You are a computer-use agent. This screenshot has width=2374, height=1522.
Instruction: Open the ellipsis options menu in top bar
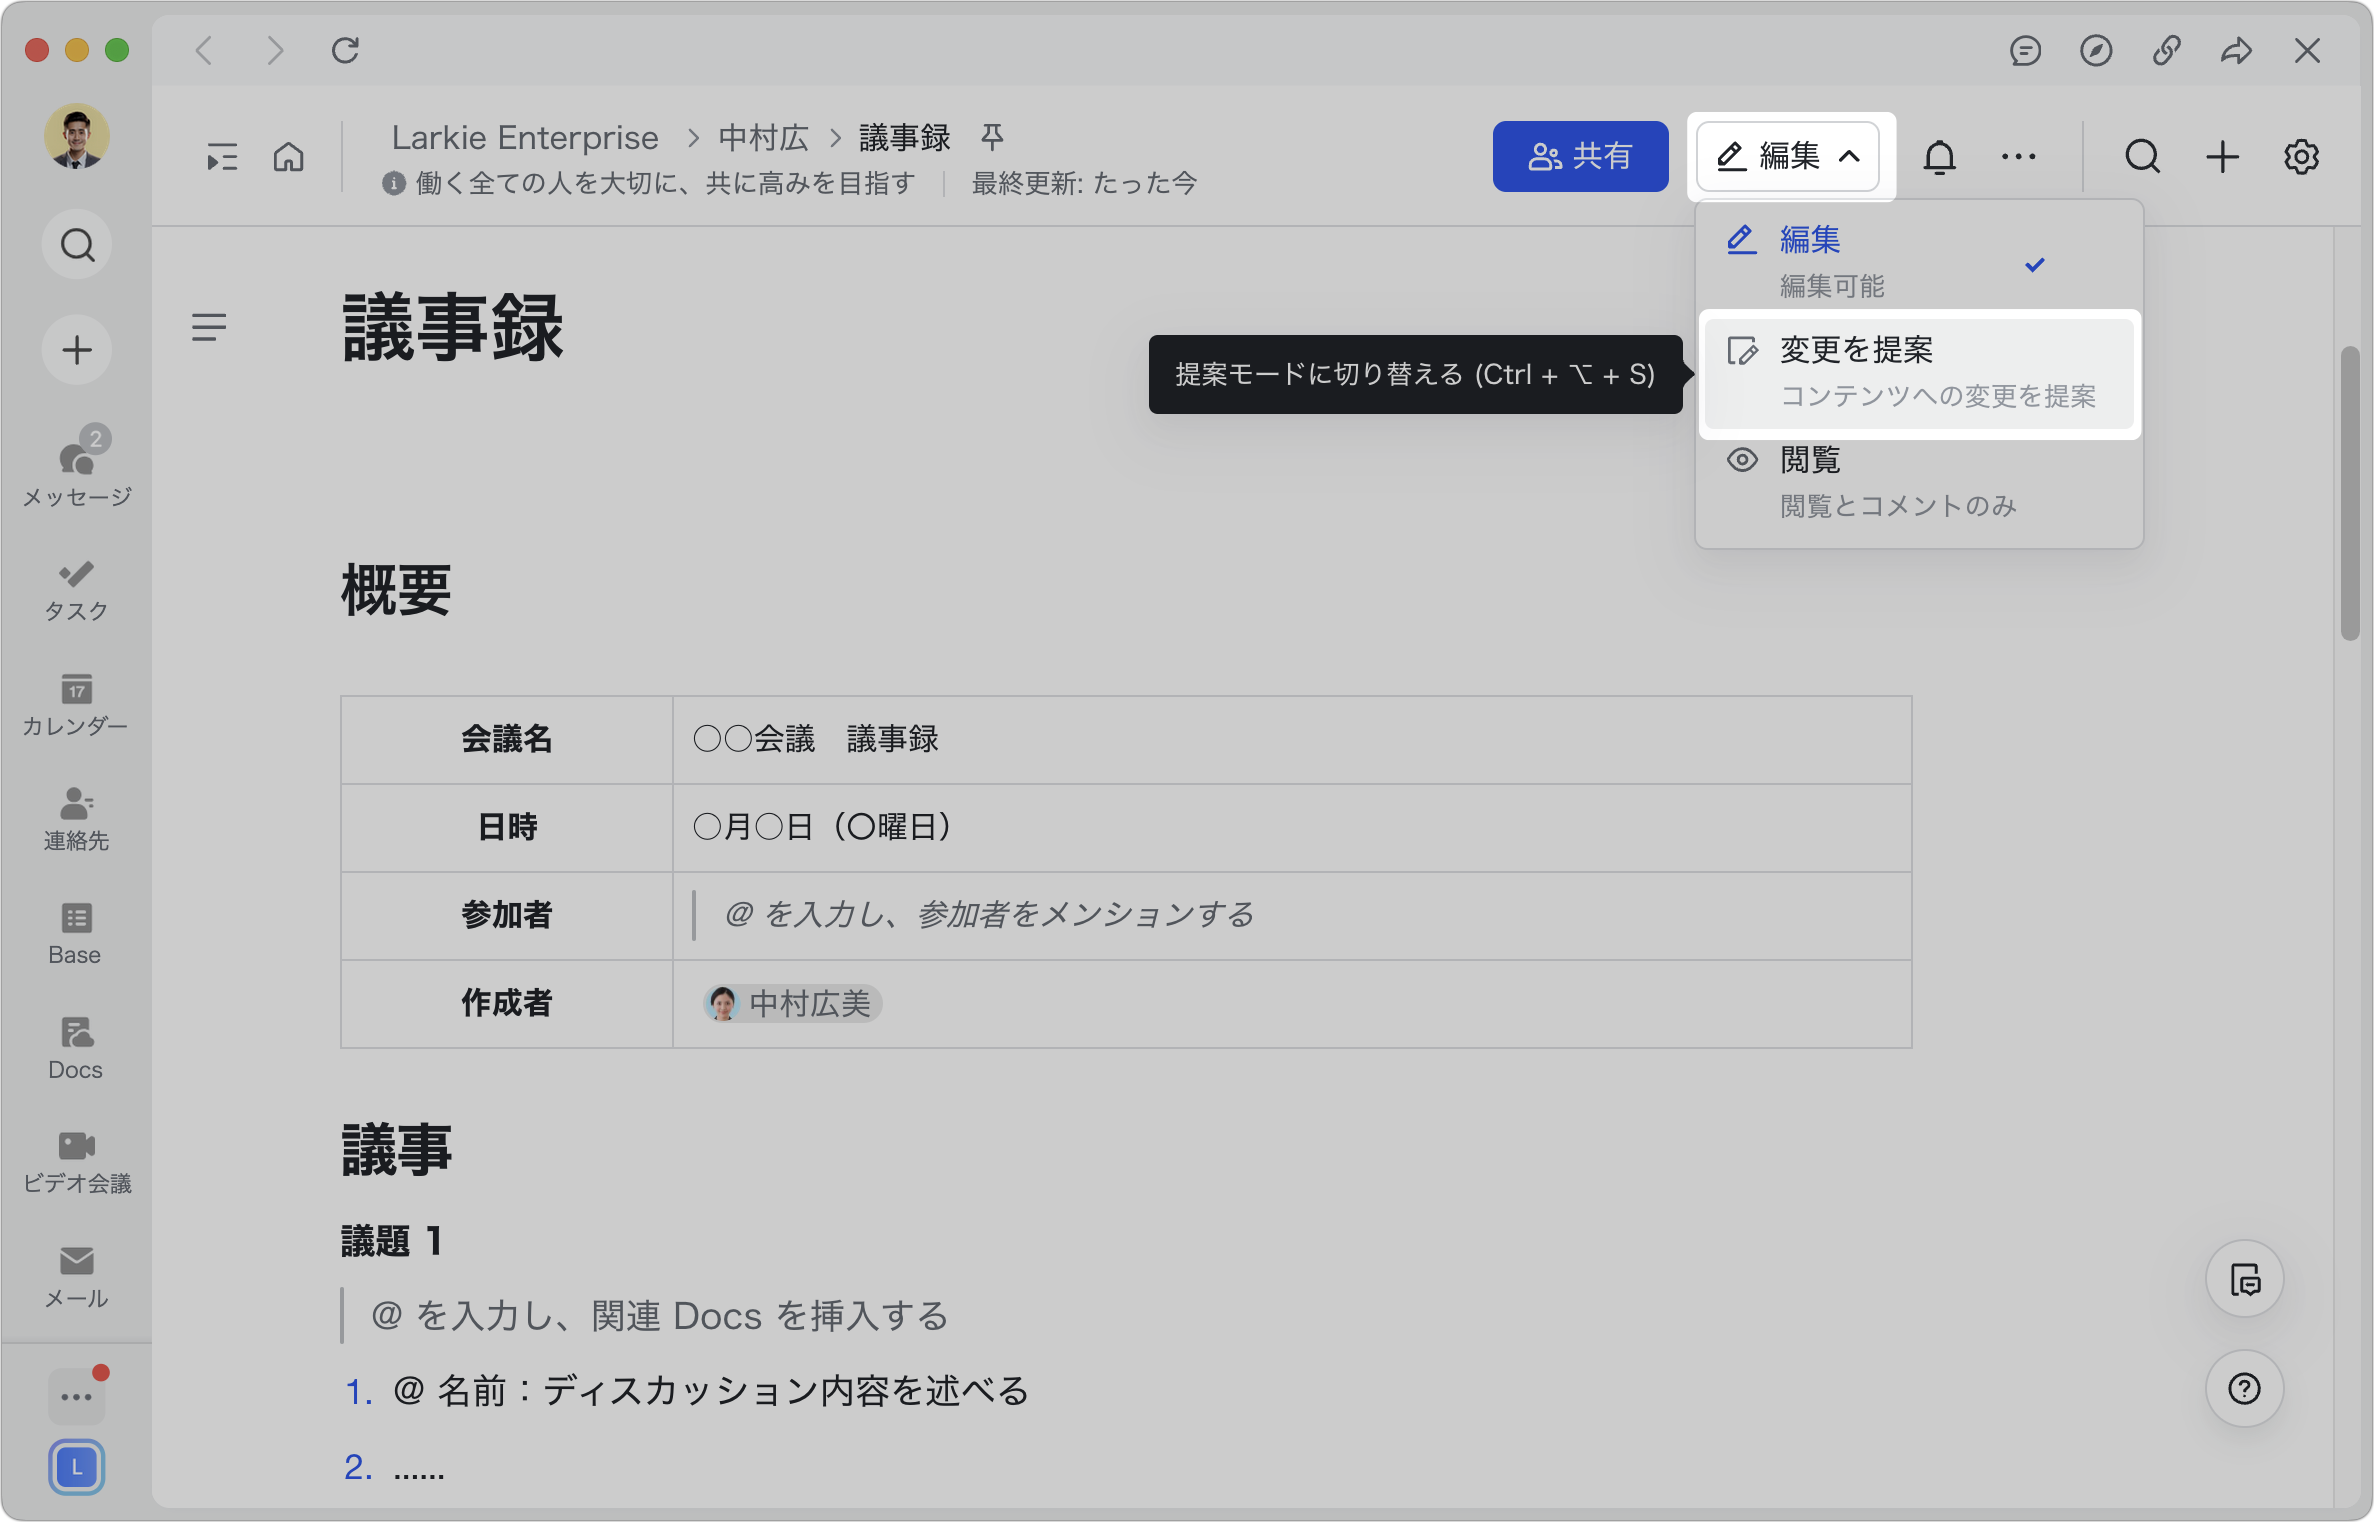[x=2018, y=156]
